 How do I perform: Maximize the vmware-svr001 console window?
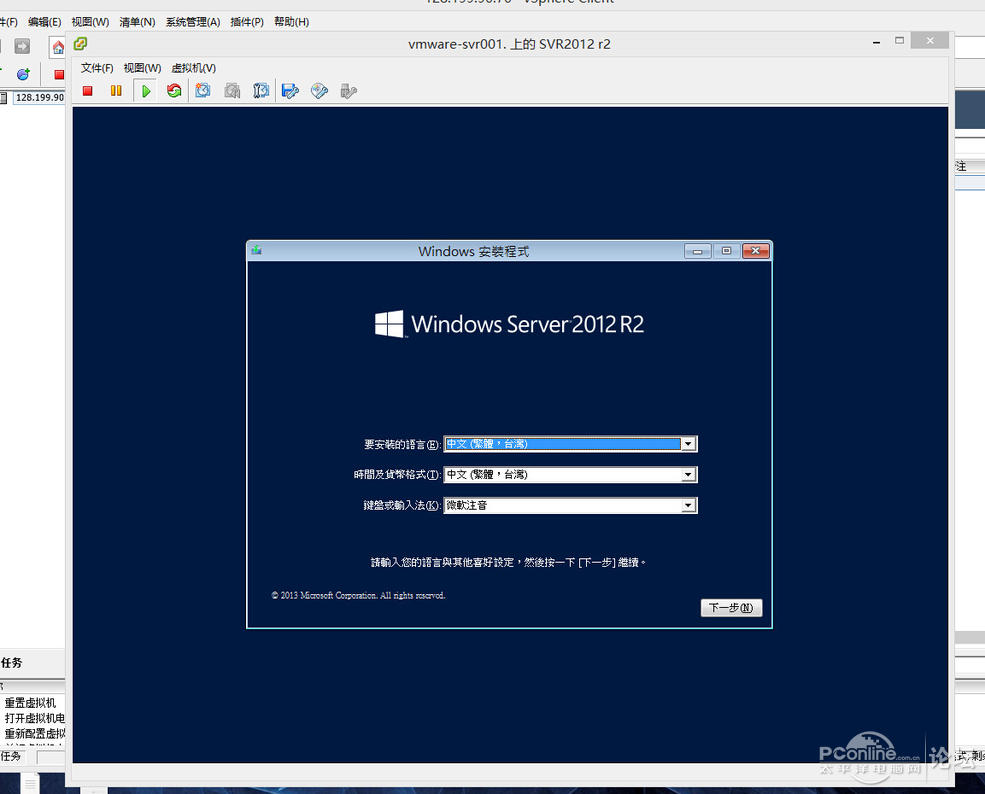pos(900,41)
